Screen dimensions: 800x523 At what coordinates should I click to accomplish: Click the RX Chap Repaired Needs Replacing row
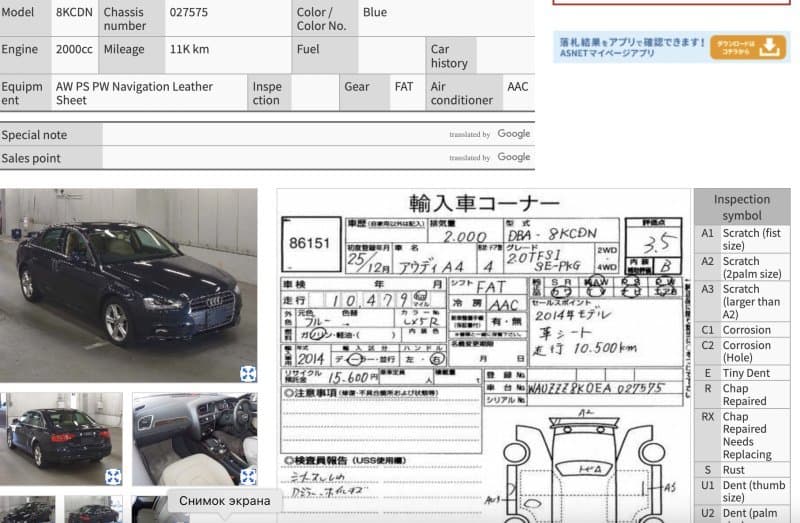click(x=742, y=435)
